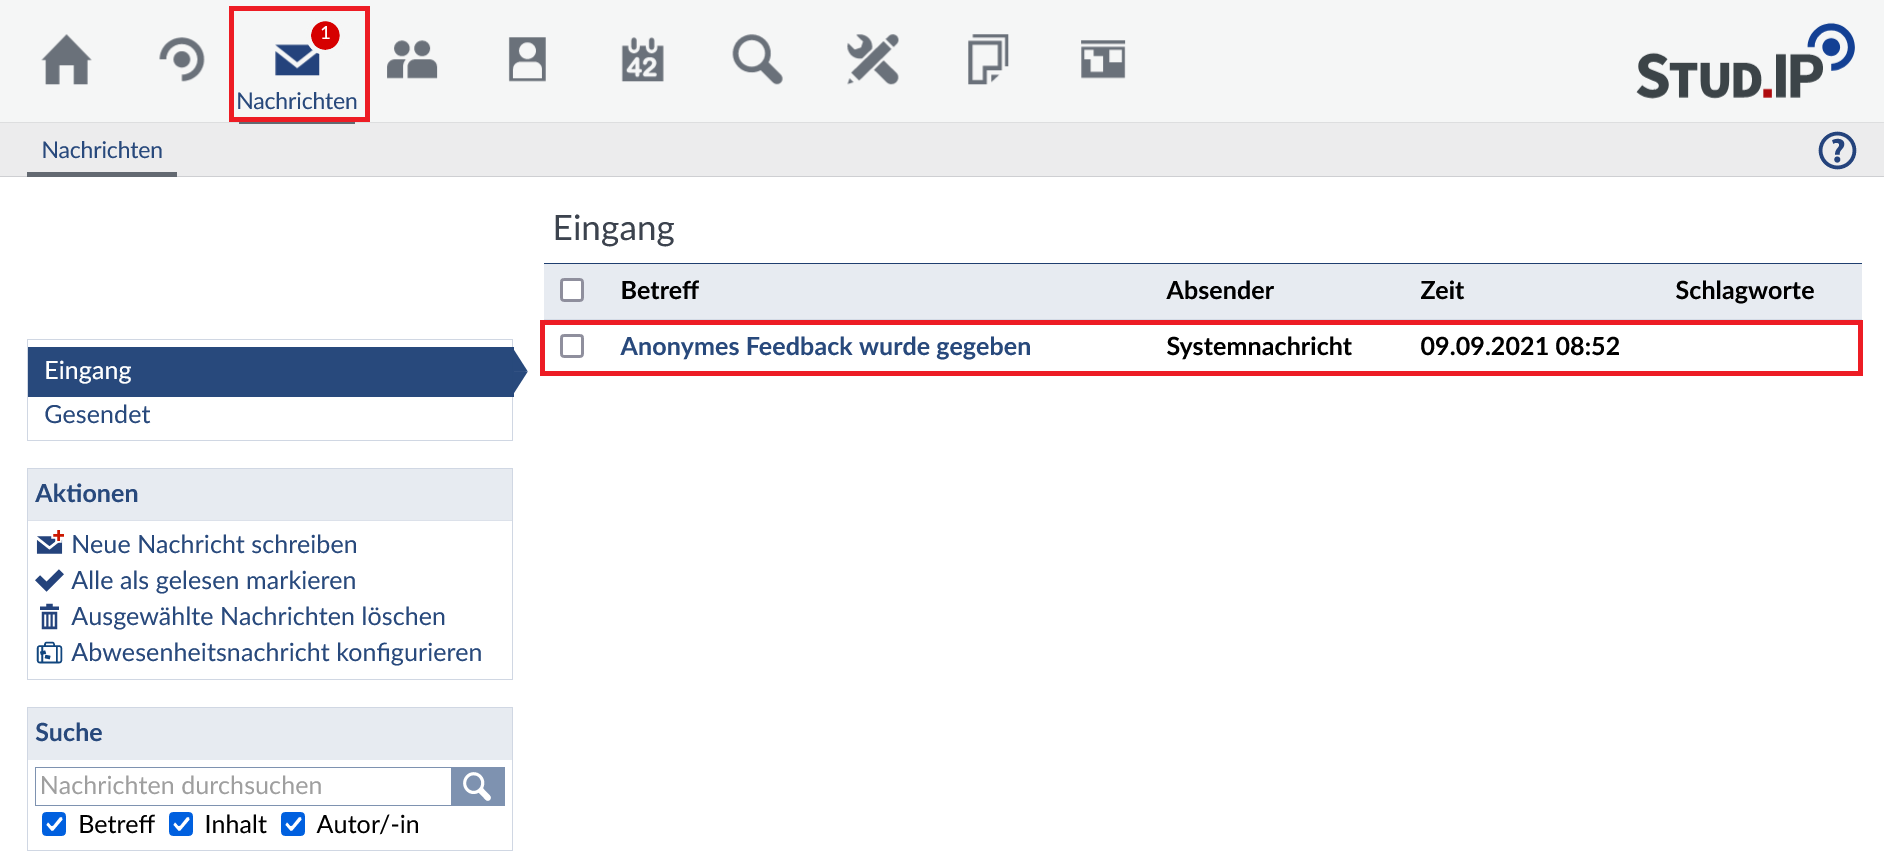Uncheck the Betreff search filter

54,824
